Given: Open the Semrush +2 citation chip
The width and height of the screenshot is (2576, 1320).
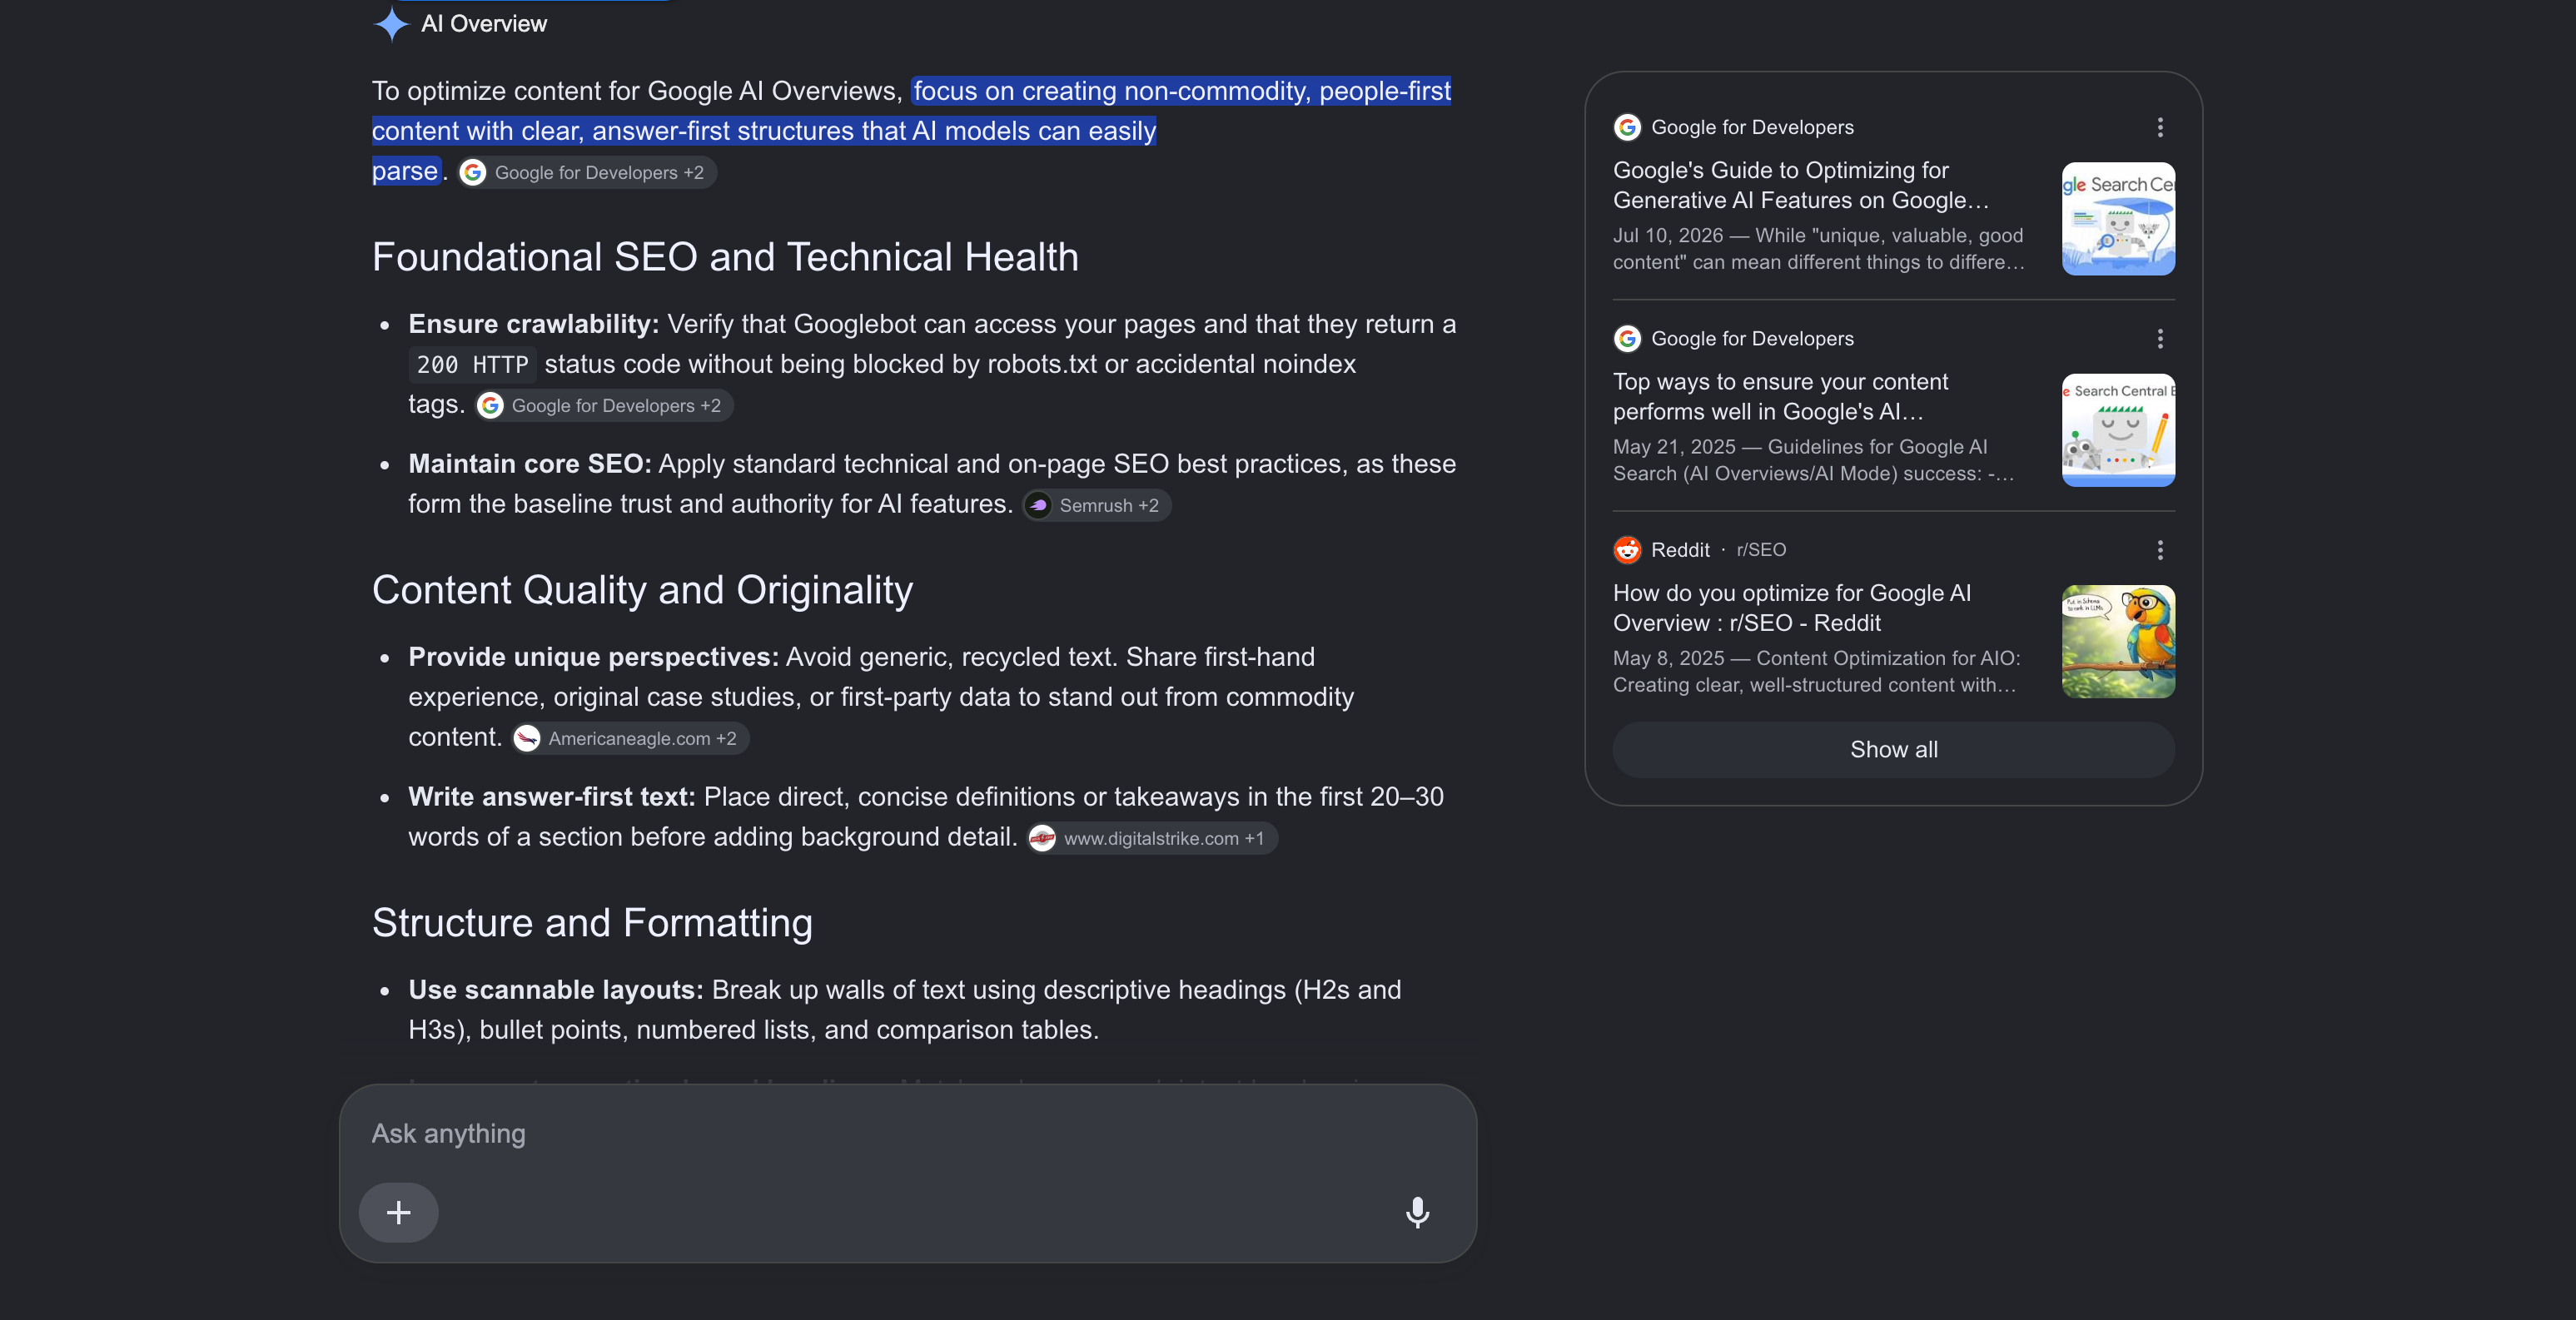Looking at the screenshot, I should [1097, 505].
